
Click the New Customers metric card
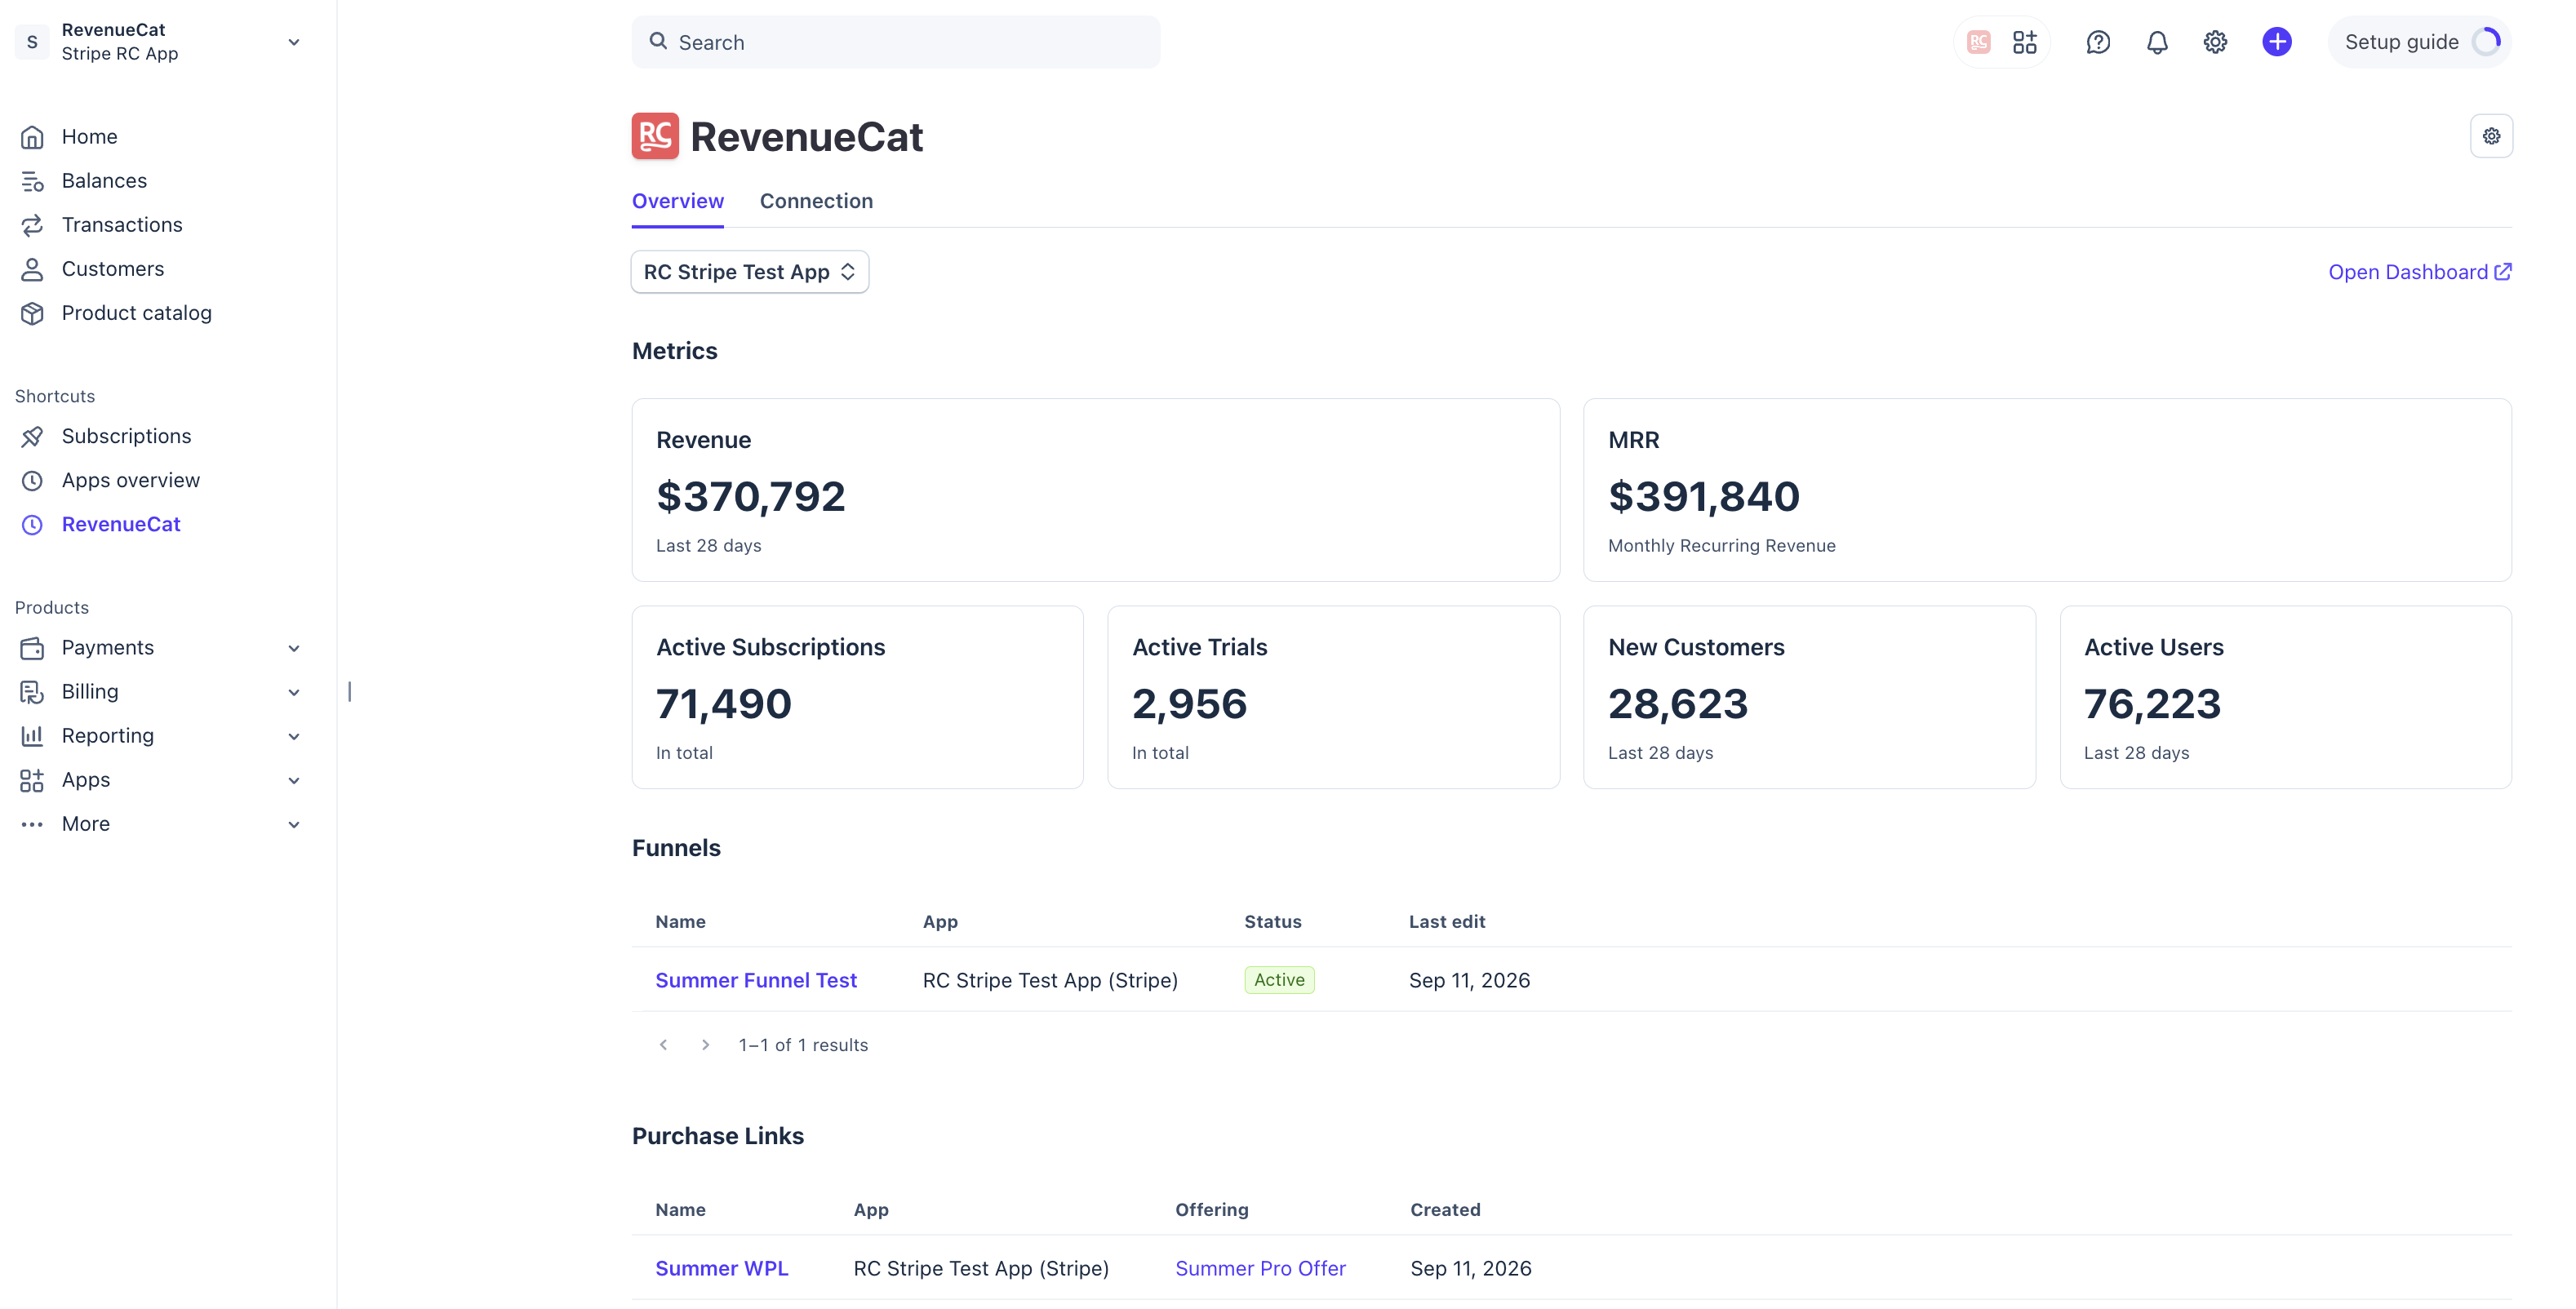pos(1809,697)
